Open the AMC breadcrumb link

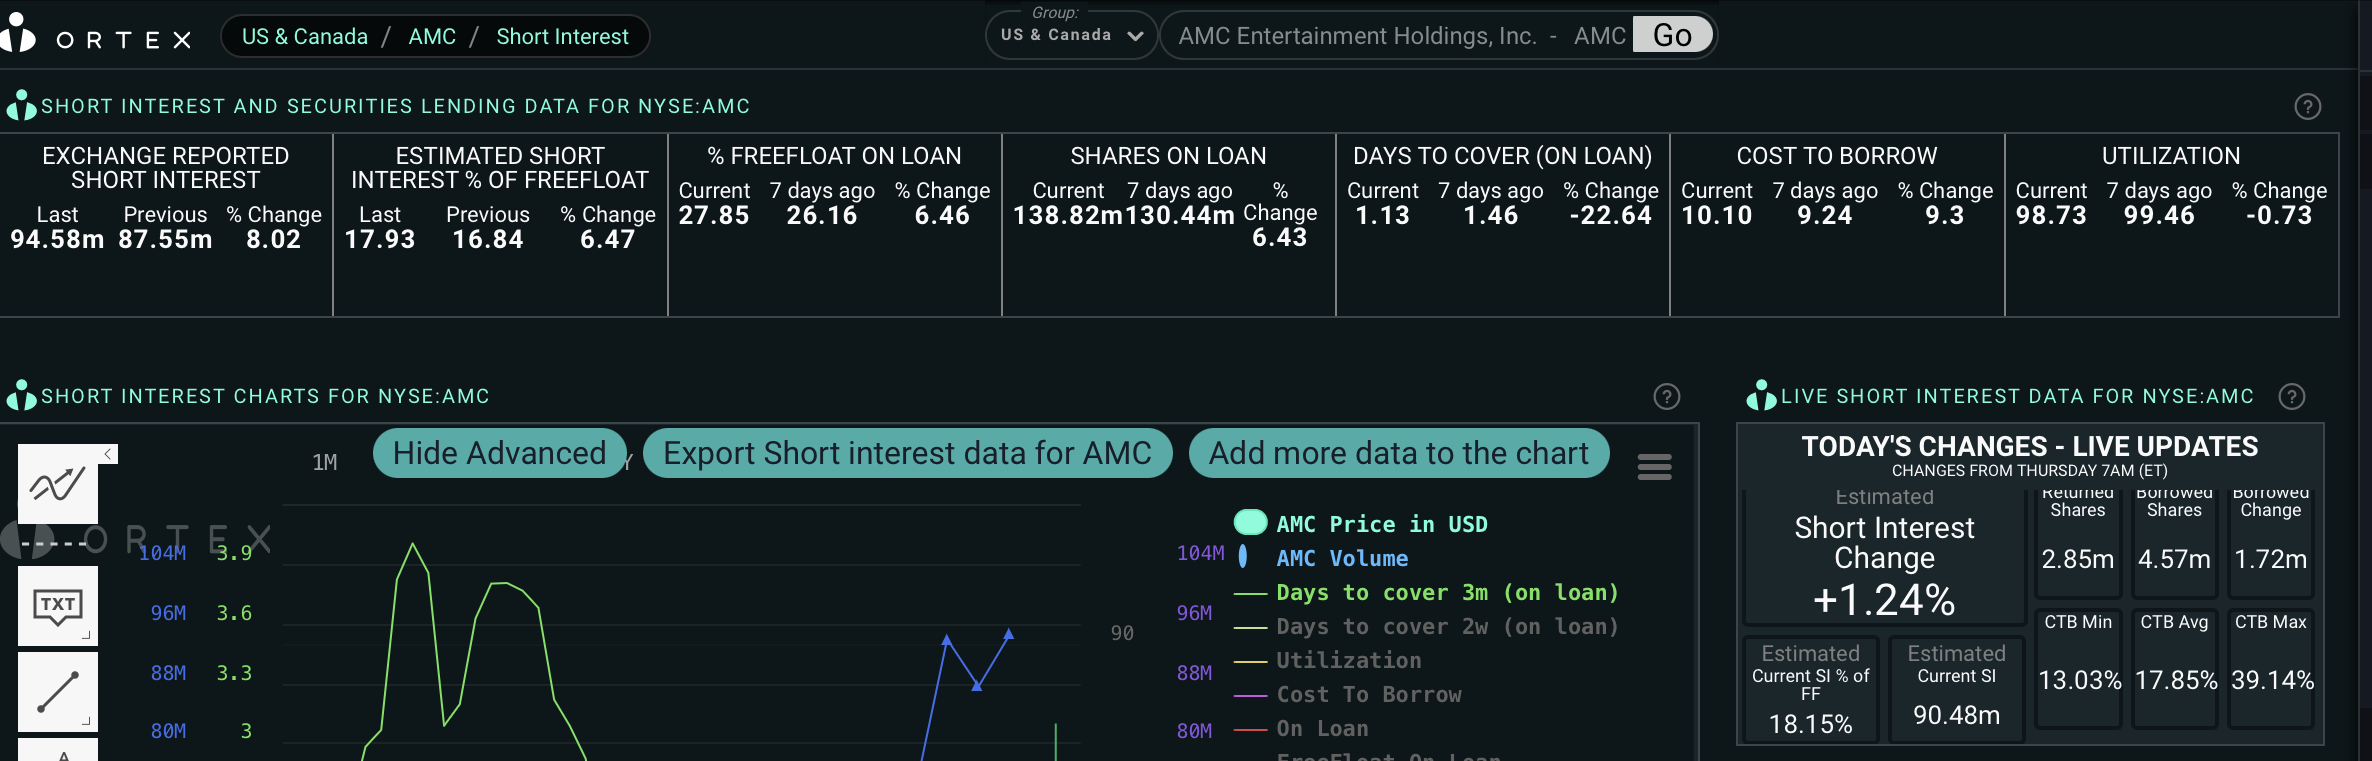tap(432, 37)
